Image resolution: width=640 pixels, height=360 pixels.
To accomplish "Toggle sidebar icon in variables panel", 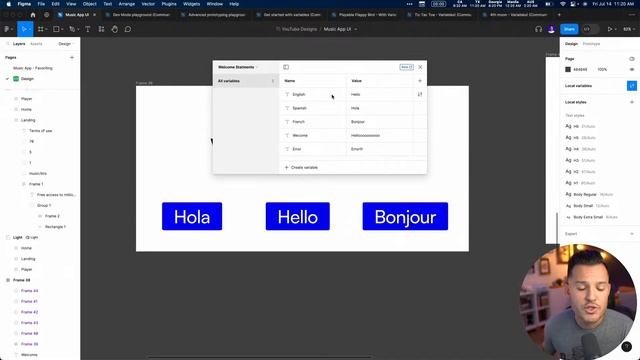I will click(x=286, y=67).
